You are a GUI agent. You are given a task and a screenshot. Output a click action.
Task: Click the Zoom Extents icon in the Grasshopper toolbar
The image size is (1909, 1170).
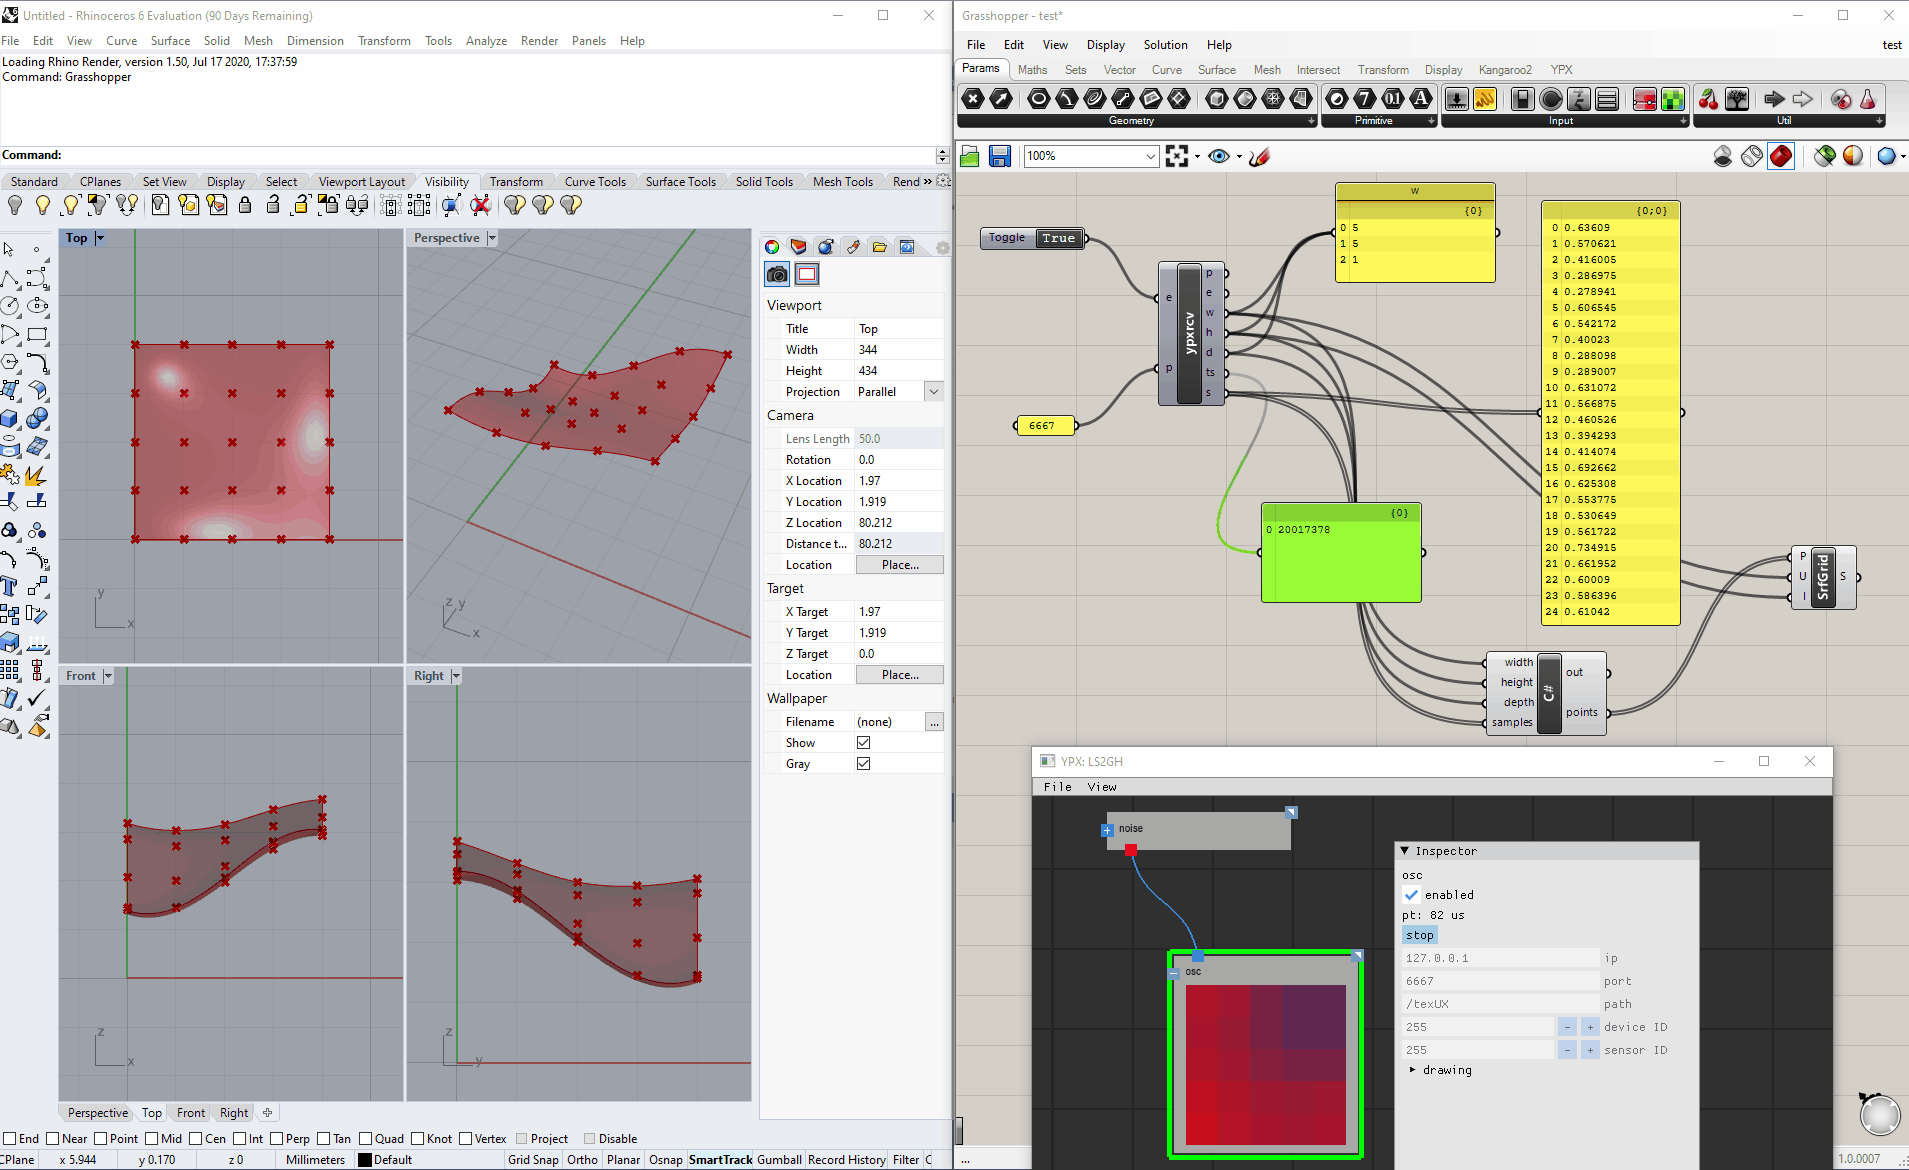point(1177,156)
